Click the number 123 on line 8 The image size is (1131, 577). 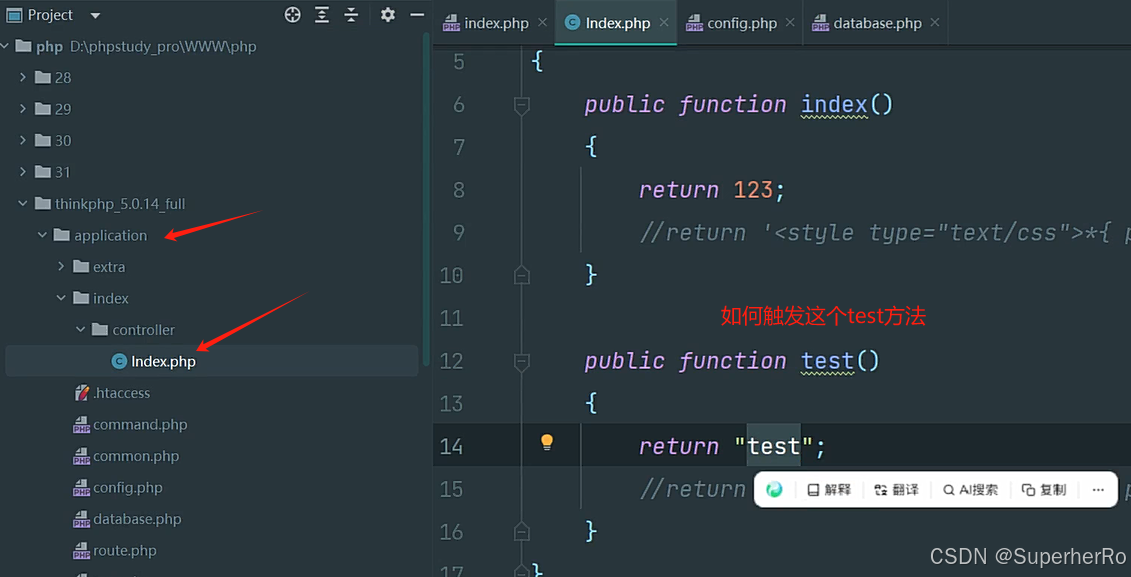753,190
